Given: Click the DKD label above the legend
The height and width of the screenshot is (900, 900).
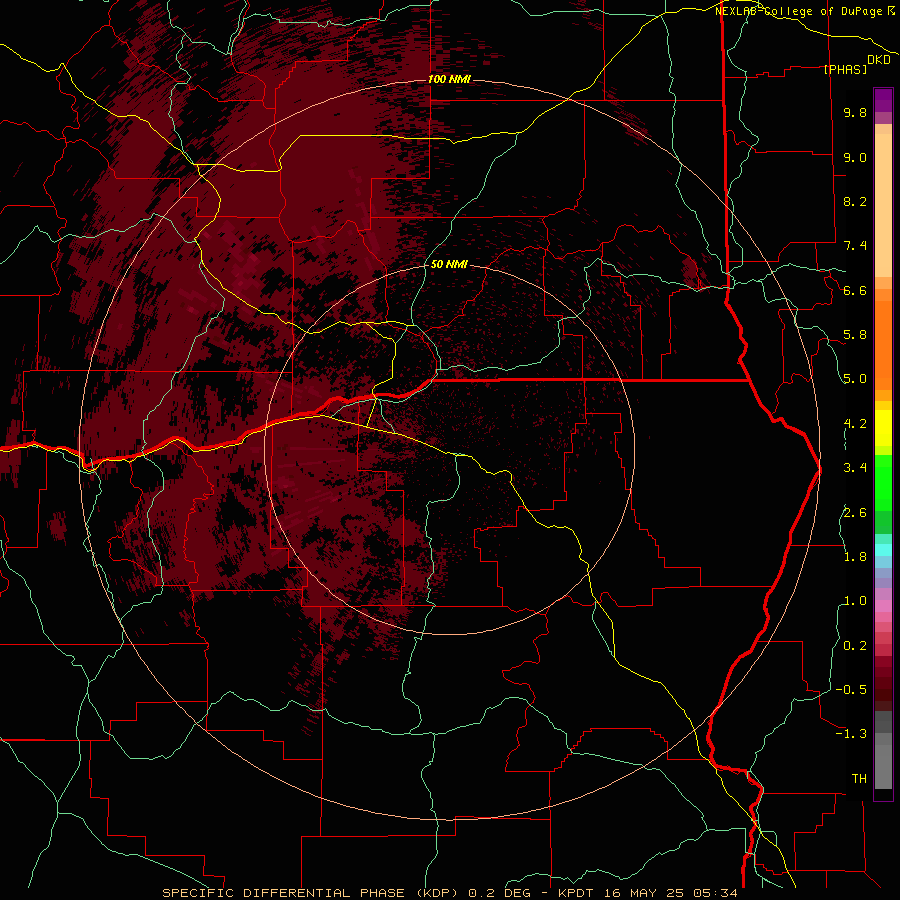Looking at the screenshot, I should 879,60.
